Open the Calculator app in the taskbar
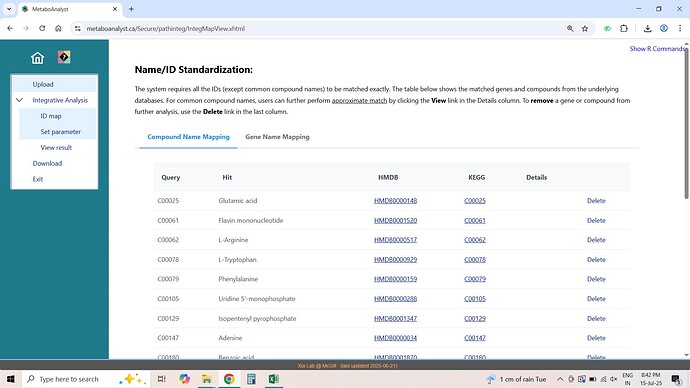690x388 pixels. coord(251,379)
